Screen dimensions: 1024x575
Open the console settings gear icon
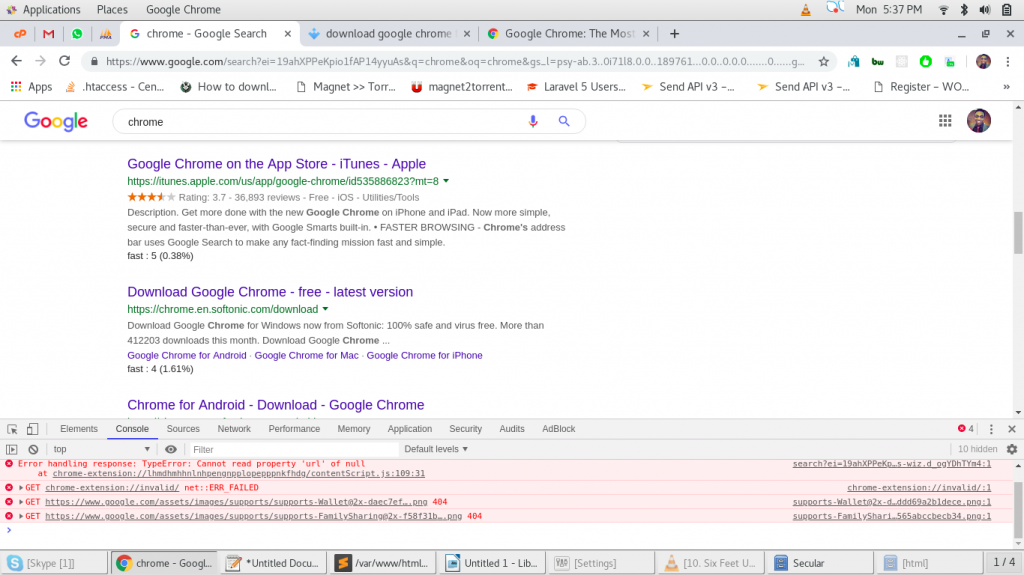pos(1011,450)
